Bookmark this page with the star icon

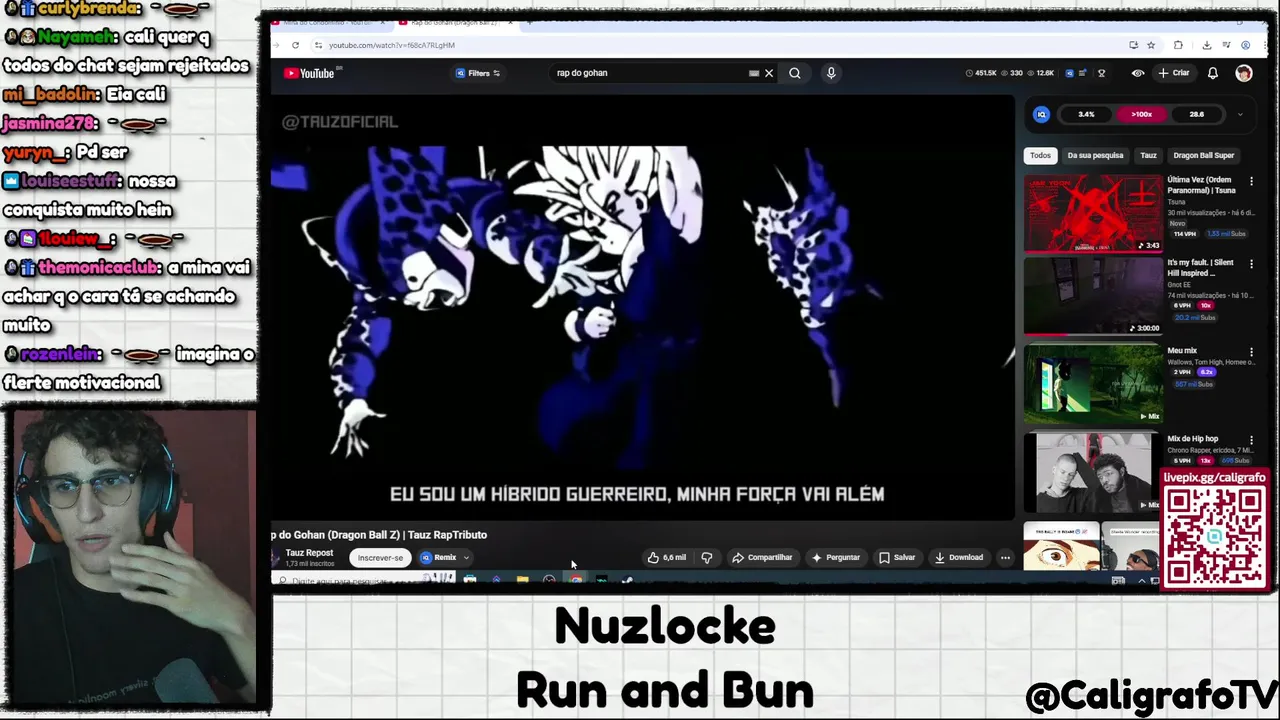1151,45
